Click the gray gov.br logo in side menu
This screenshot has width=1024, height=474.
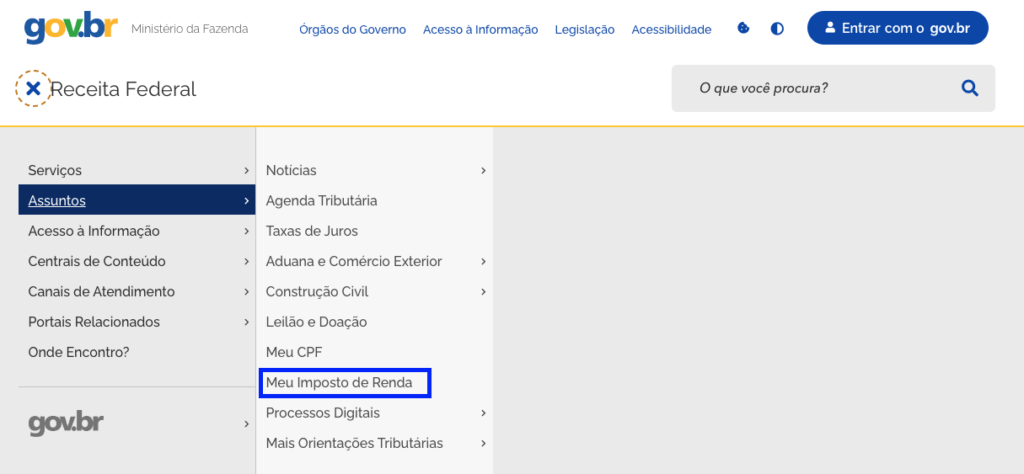66,423
